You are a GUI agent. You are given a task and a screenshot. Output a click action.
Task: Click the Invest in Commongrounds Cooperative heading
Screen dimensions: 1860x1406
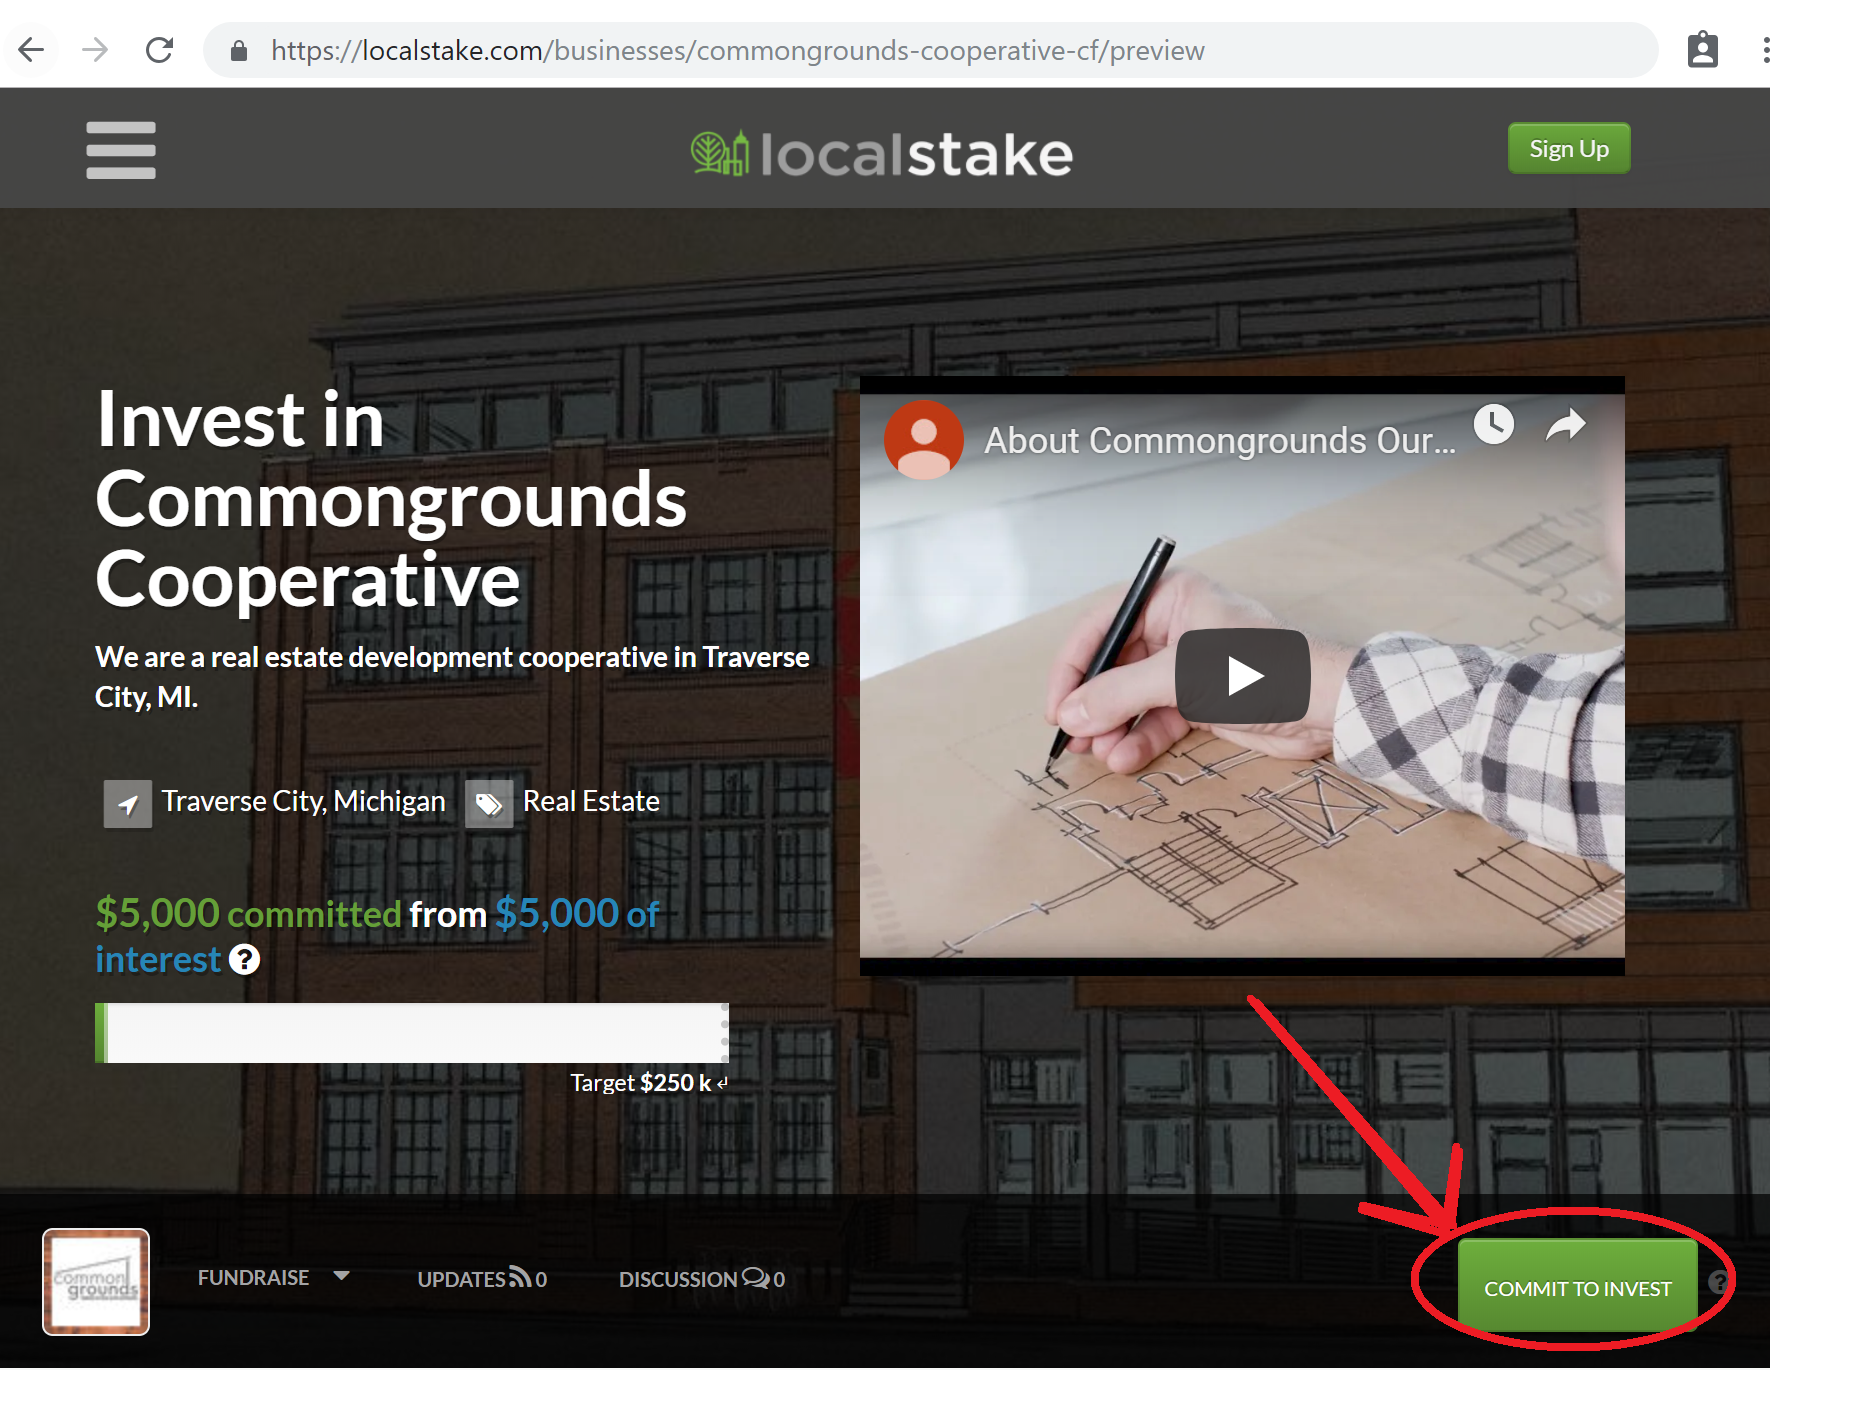point(391,498)
